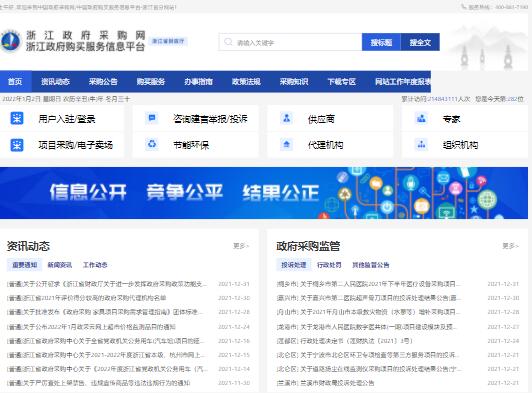Click the 节能环保 recycle icon
This screenshot has height=393, width=532.
[152, 144]
